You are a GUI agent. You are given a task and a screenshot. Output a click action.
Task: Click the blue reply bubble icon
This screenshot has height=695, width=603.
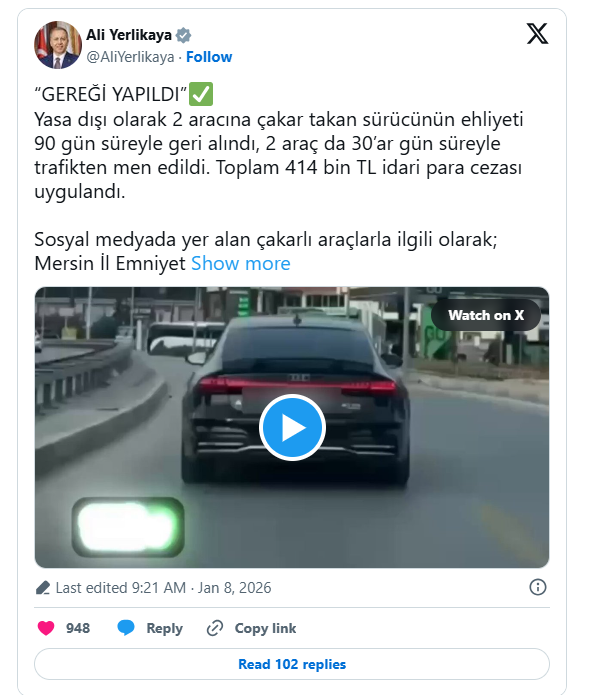click(126, 628)
